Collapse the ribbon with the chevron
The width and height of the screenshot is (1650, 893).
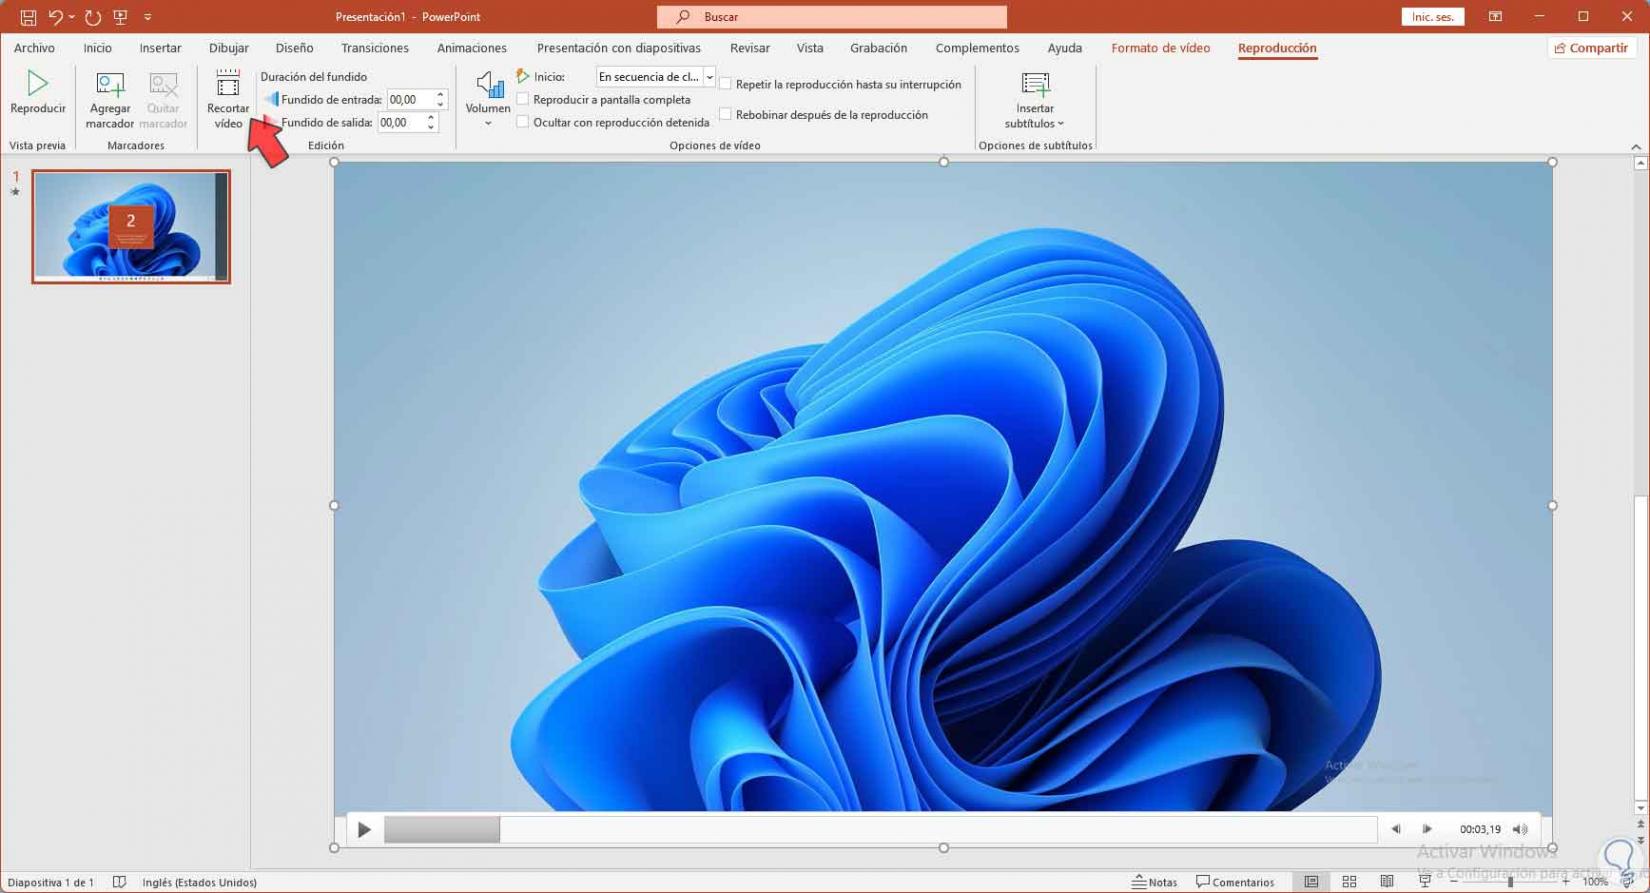[x=1636, y=146]
